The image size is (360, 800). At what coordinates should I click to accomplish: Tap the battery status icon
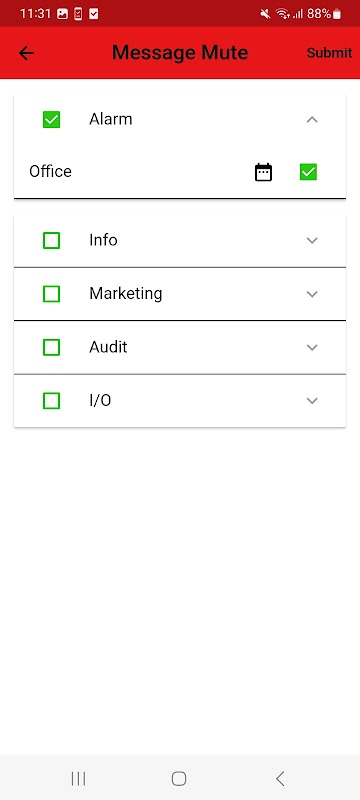tap(337, 14)
